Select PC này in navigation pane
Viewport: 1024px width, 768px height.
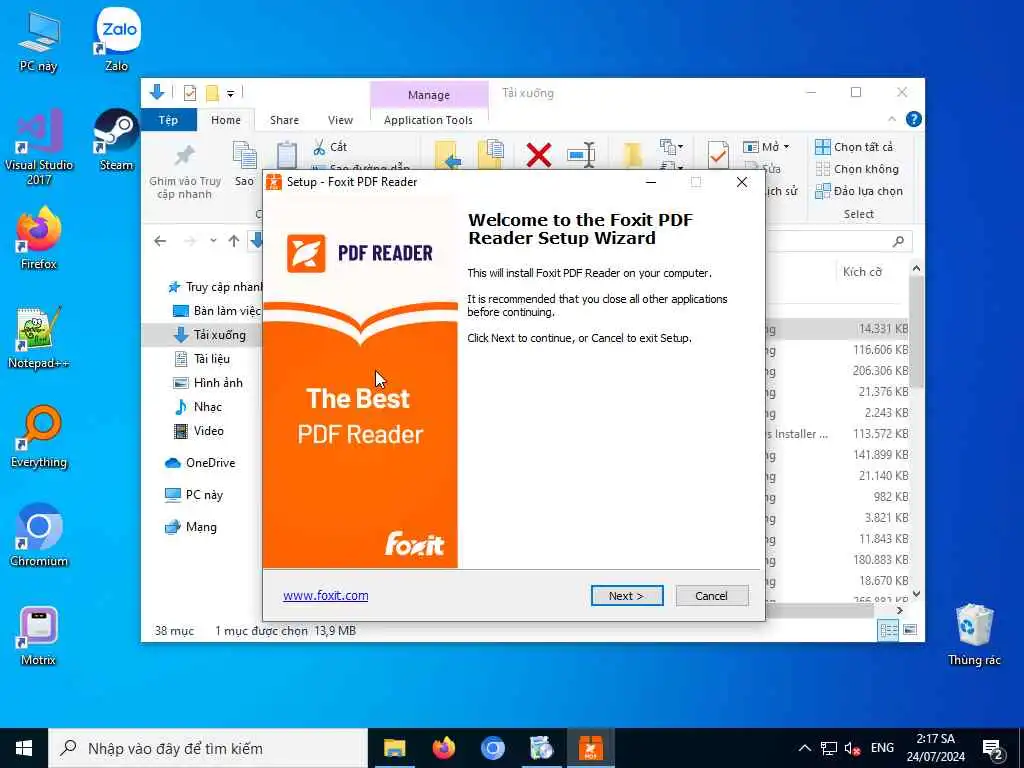193,495
